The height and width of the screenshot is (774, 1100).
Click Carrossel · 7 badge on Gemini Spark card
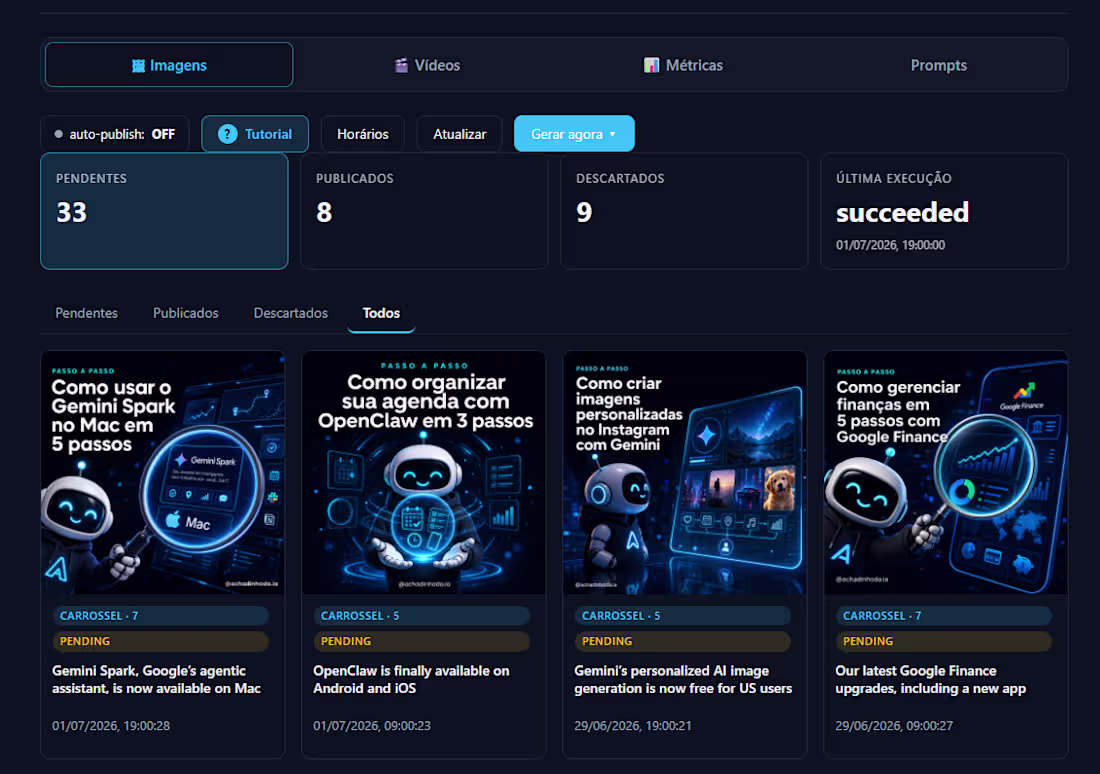click(x=161, y=615)
